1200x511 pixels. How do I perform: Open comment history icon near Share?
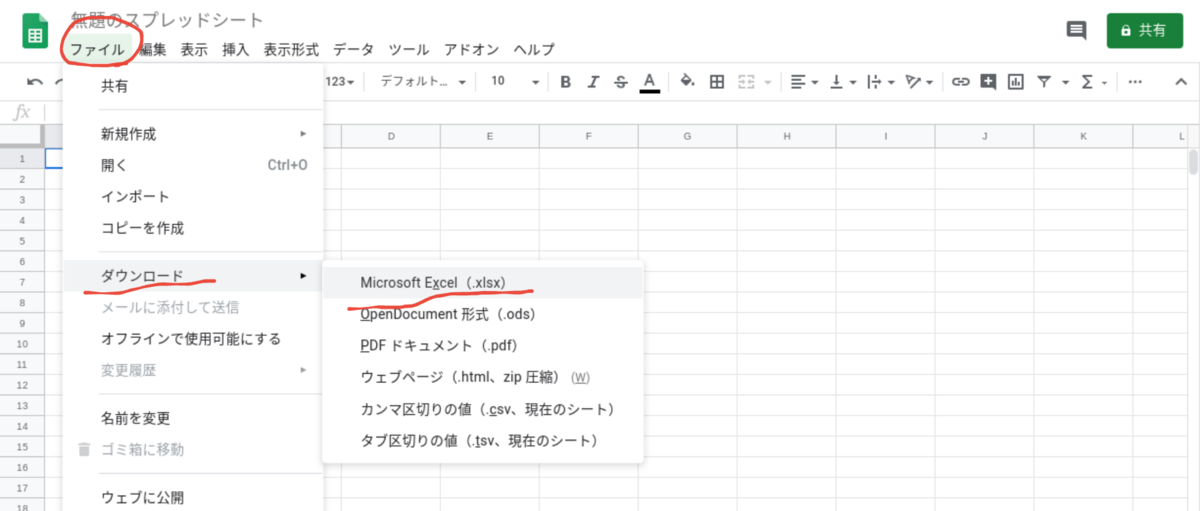[1077, 30]
